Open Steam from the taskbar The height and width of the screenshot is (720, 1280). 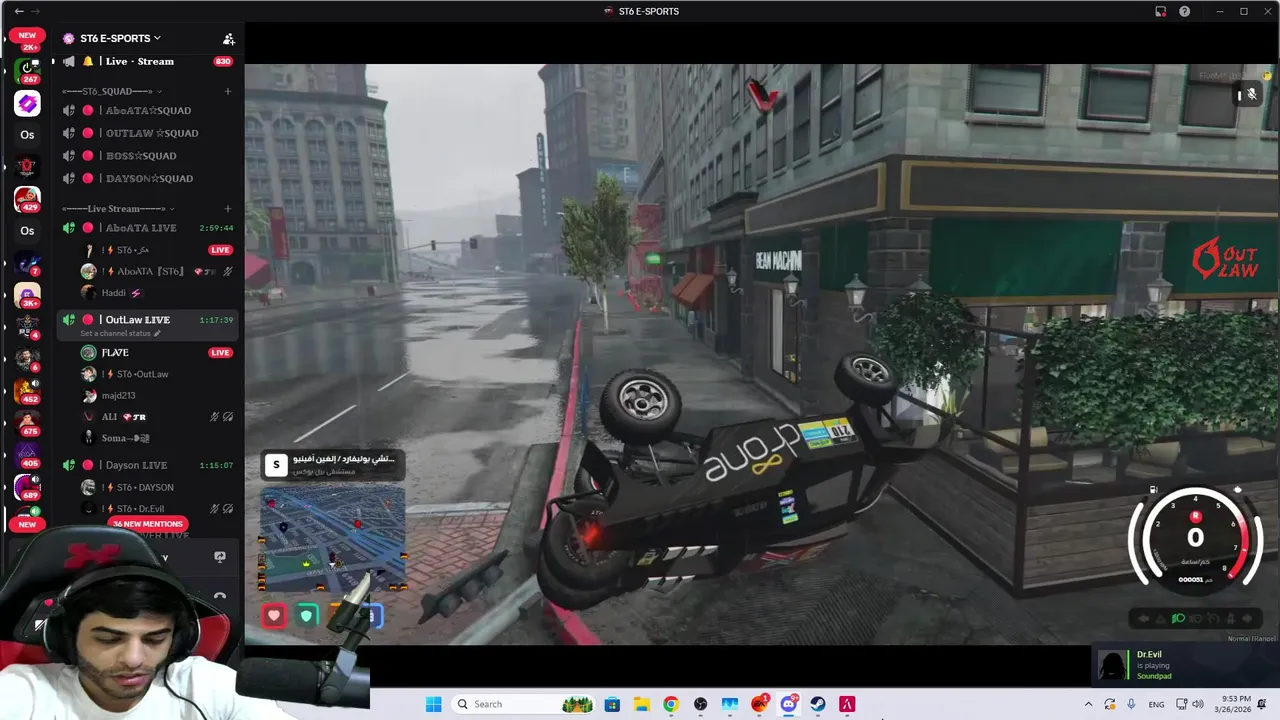pyautogui.click(x=818, y=704)
